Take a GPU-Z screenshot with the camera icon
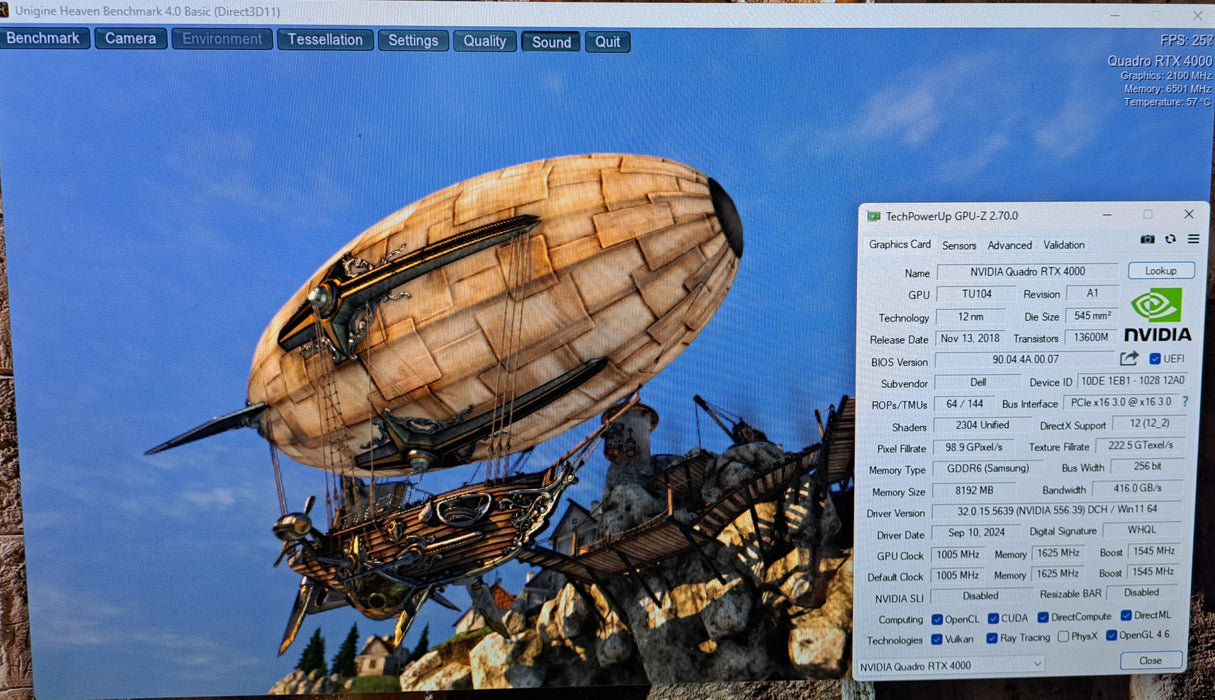Screen dimensions: 1215x700 [x=1147, y=240]
